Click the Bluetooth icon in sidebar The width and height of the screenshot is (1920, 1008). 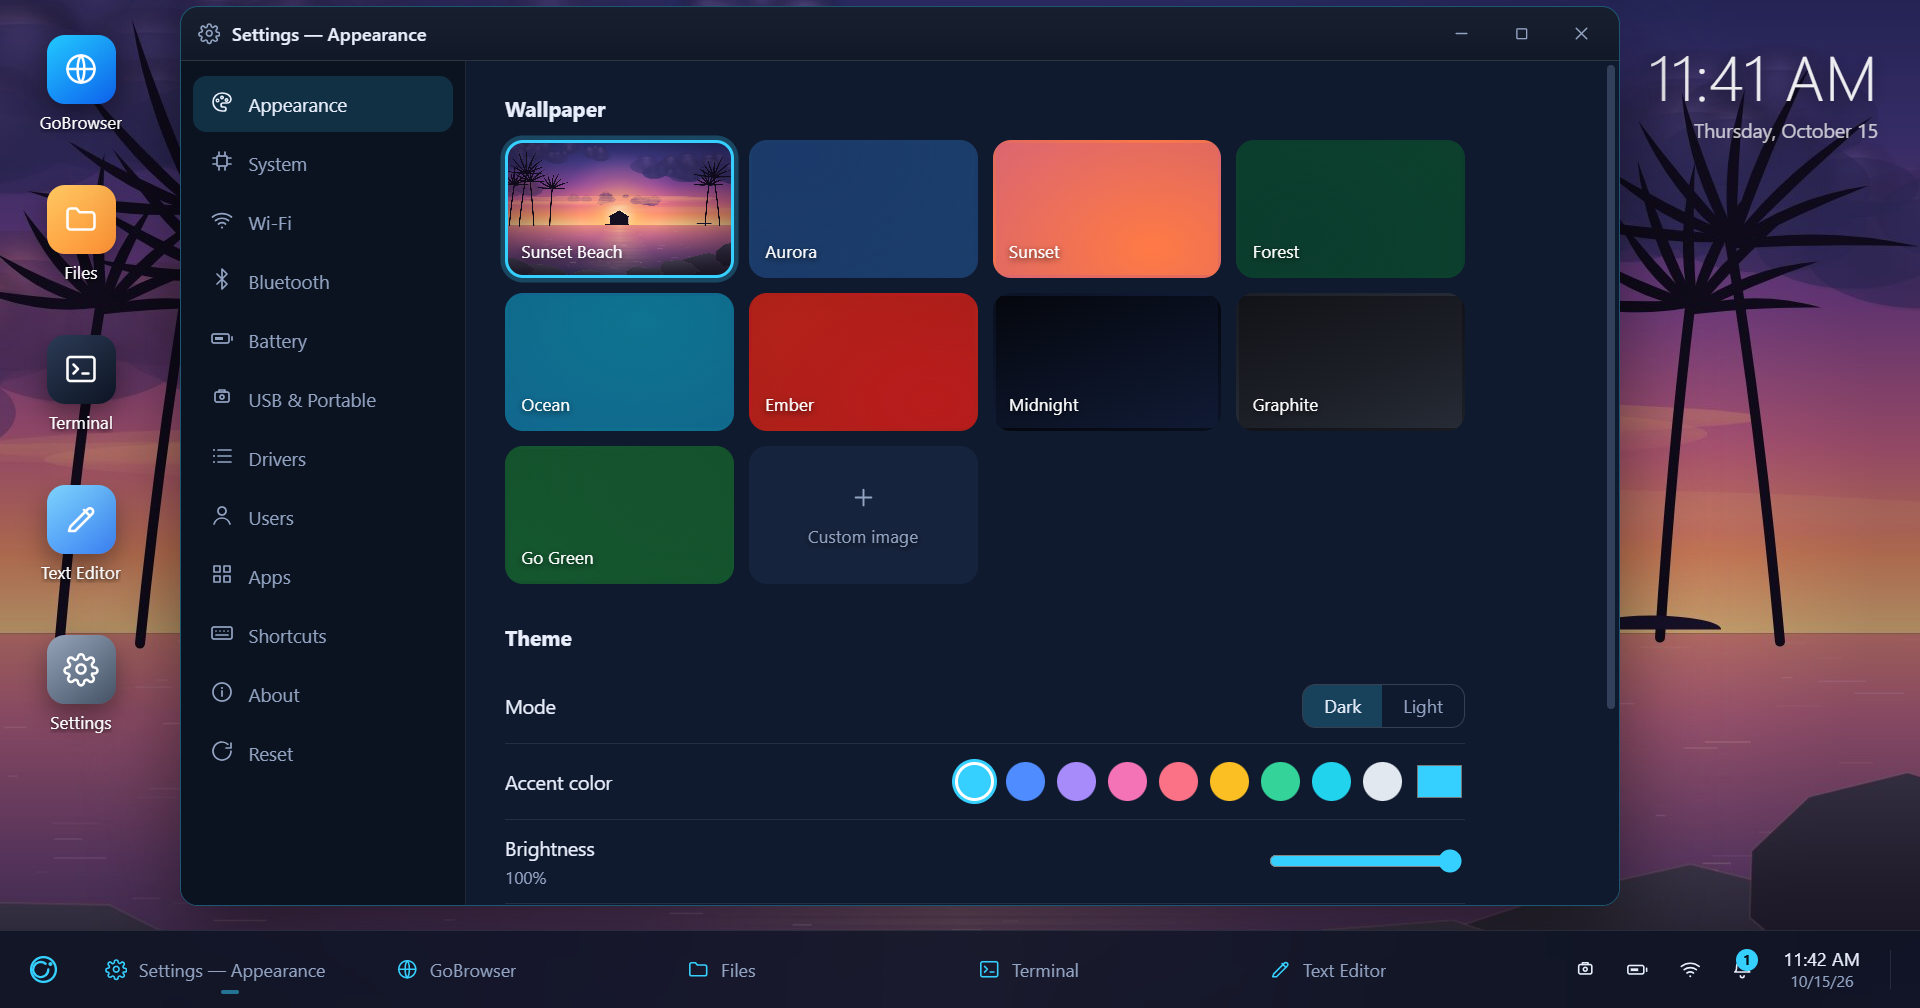click(222, 281)
